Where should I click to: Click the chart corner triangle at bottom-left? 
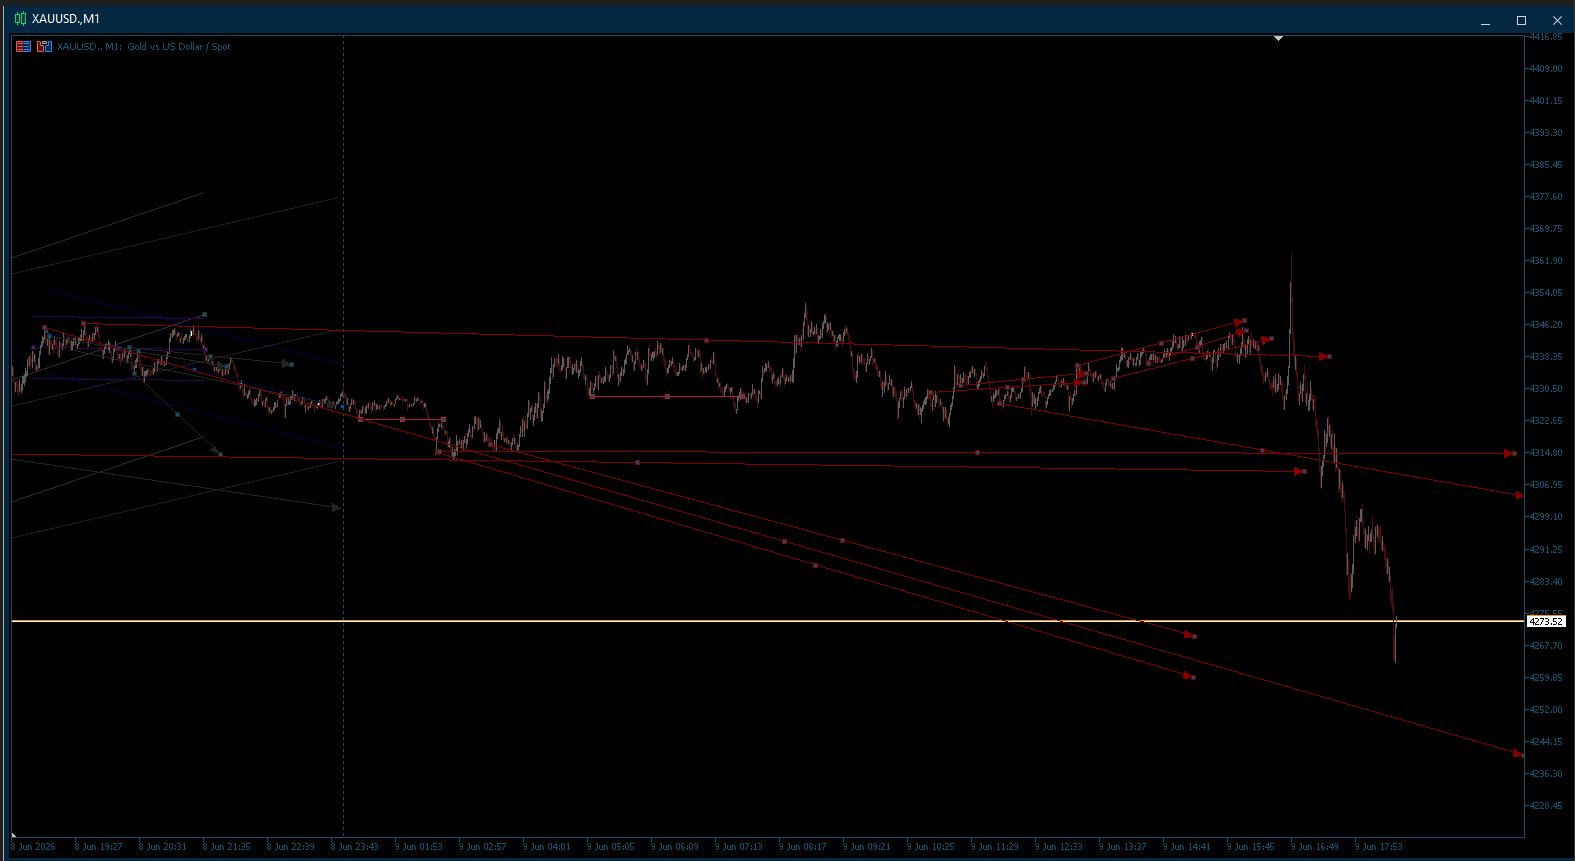click(x=14, y=833)
